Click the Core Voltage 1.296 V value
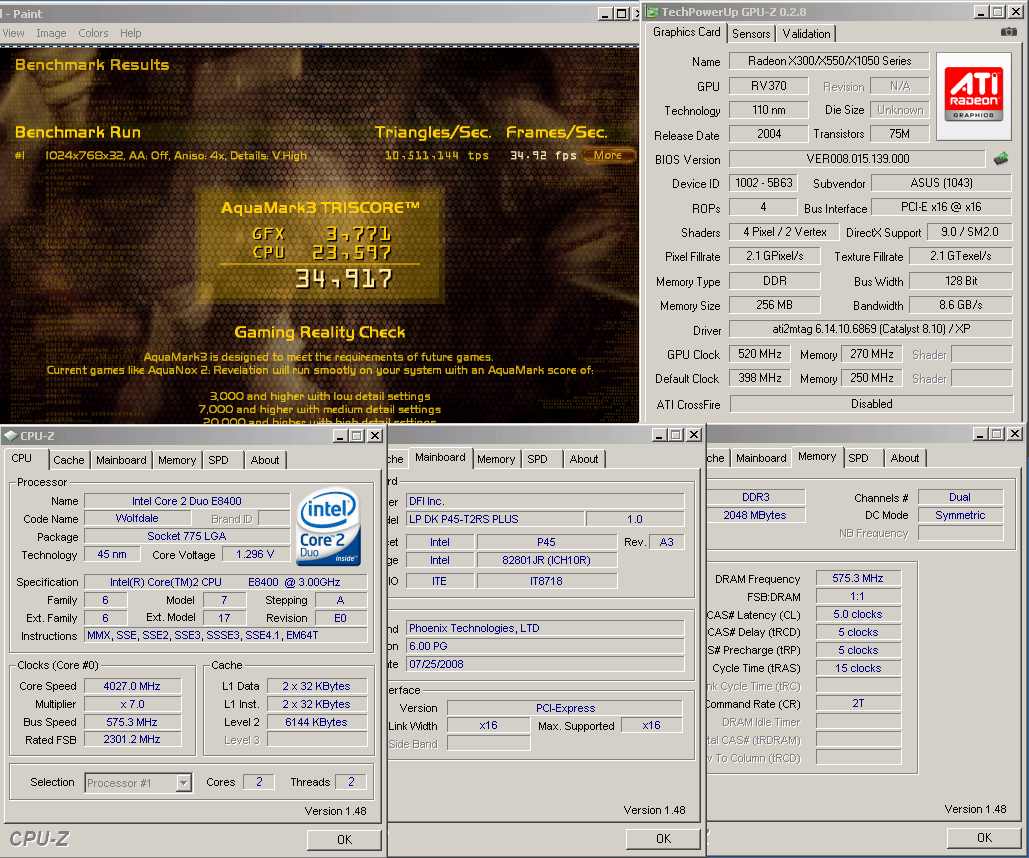 click(255, 555)
